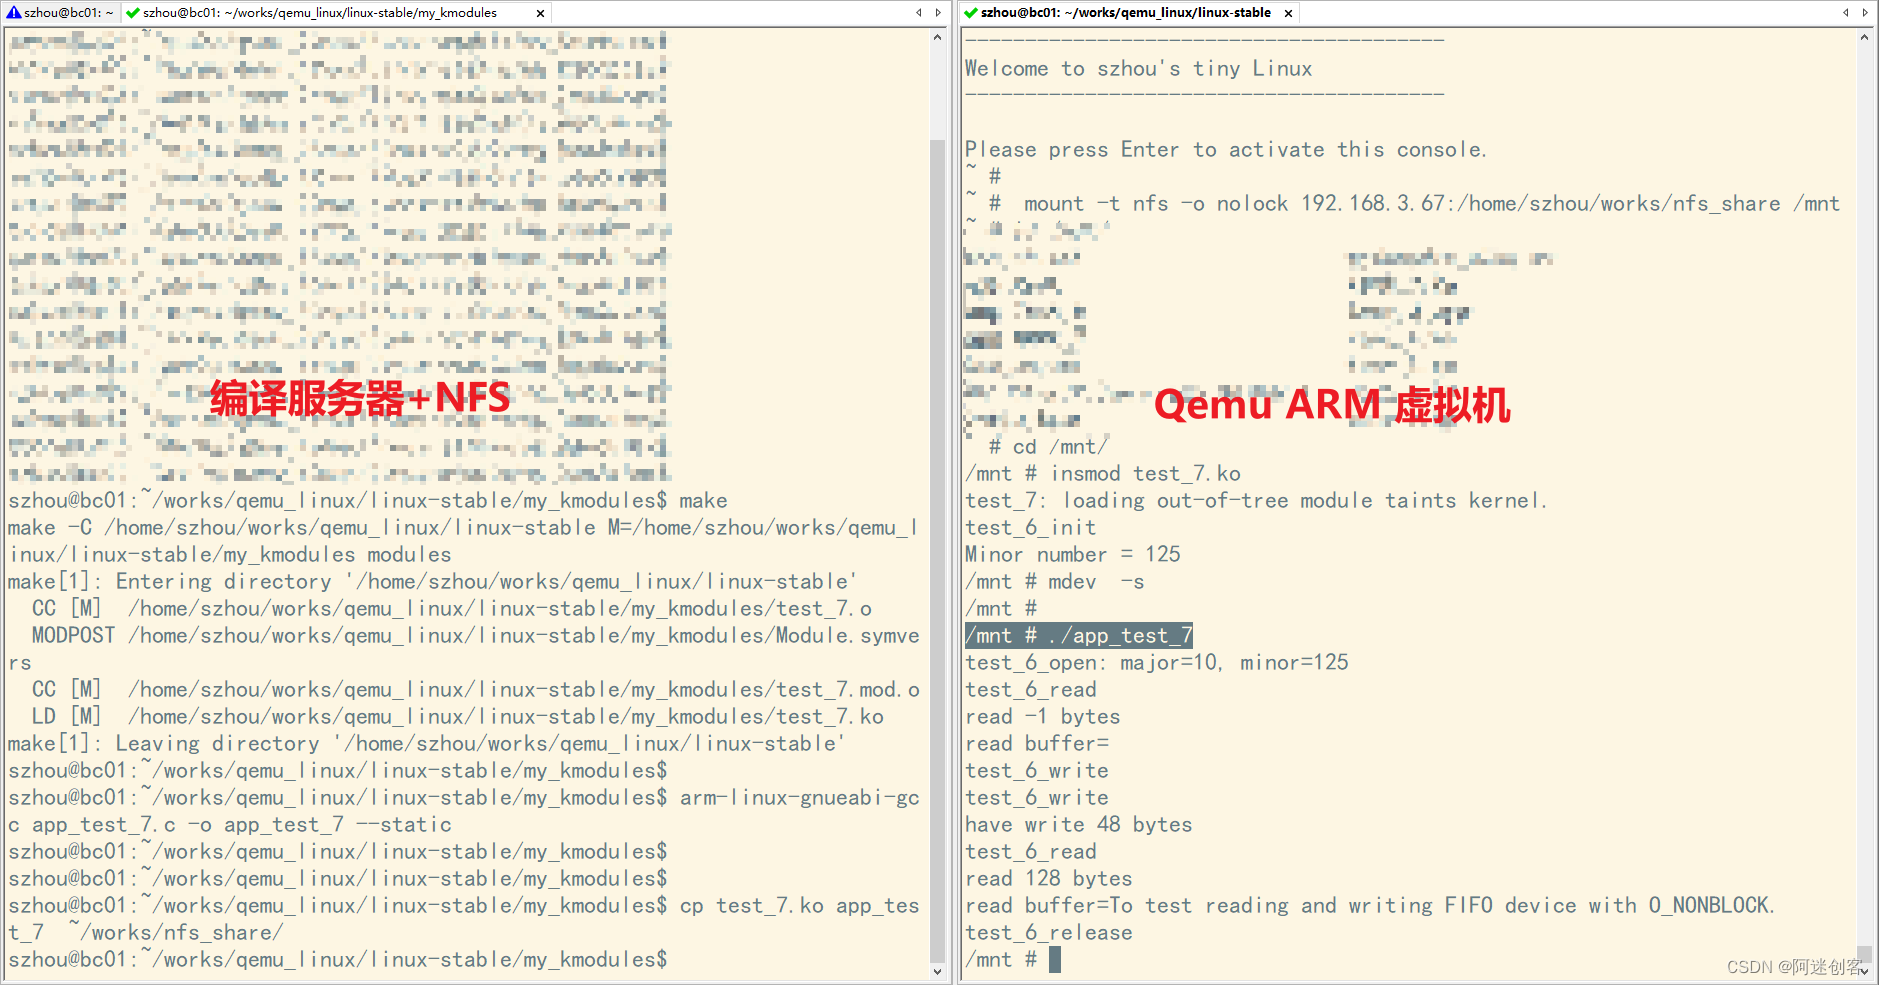Viewport: 1879px width, 985px height.
Task: Click 'LD [M] ...test_7.ko' build line
Action: click(458, 716)
